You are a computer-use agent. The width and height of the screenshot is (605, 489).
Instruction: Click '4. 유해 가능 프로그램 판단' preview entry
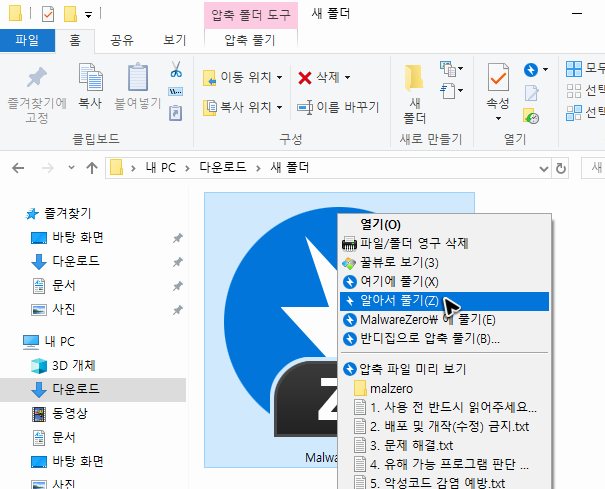click(444, 464)
